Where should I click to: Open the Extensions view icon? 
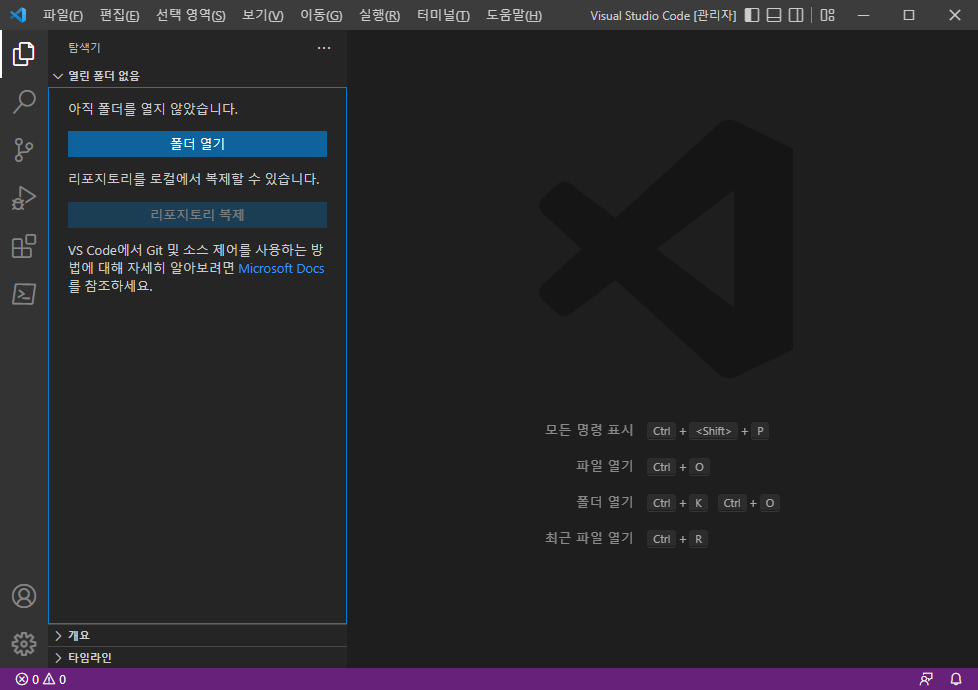coord(24,246)
